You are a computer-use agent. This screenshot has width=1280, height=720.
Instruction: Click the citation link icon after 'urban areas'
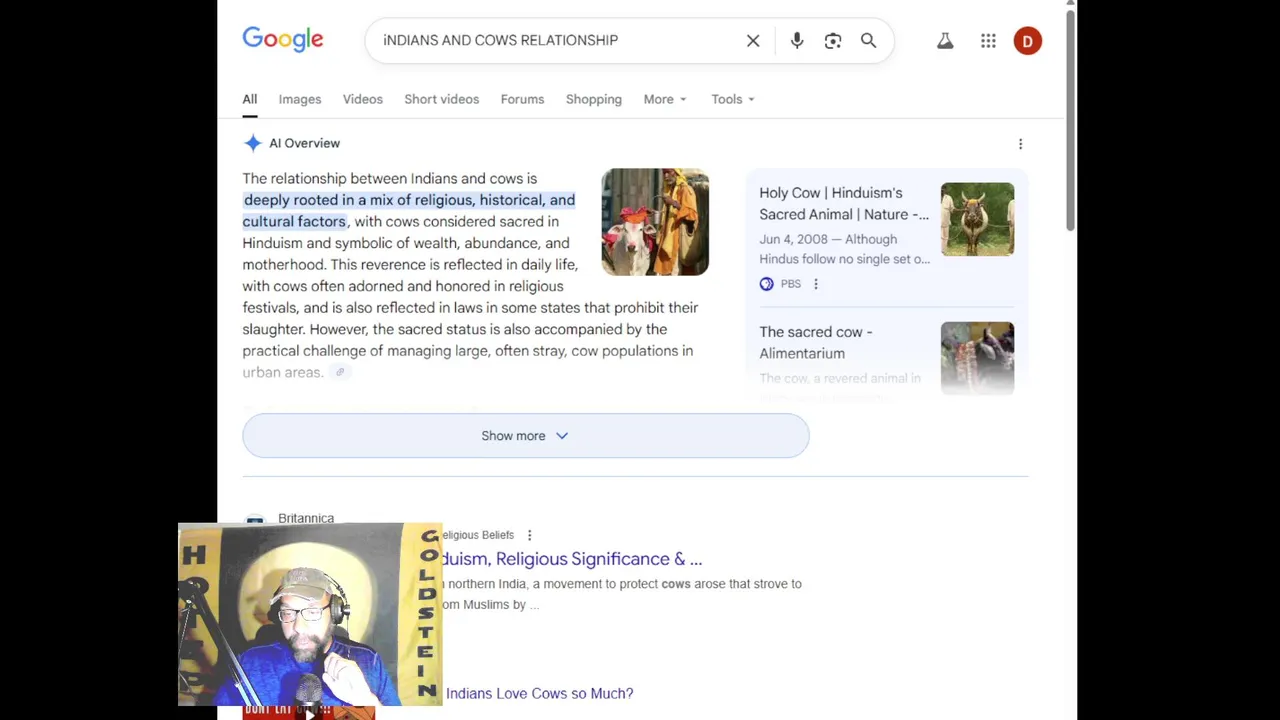coord(340,372)
